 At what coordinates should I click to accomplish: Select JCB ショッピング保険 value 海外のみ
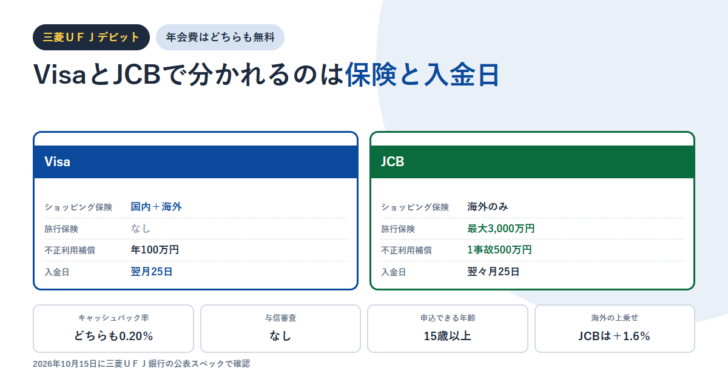click(x=488, y=207)
